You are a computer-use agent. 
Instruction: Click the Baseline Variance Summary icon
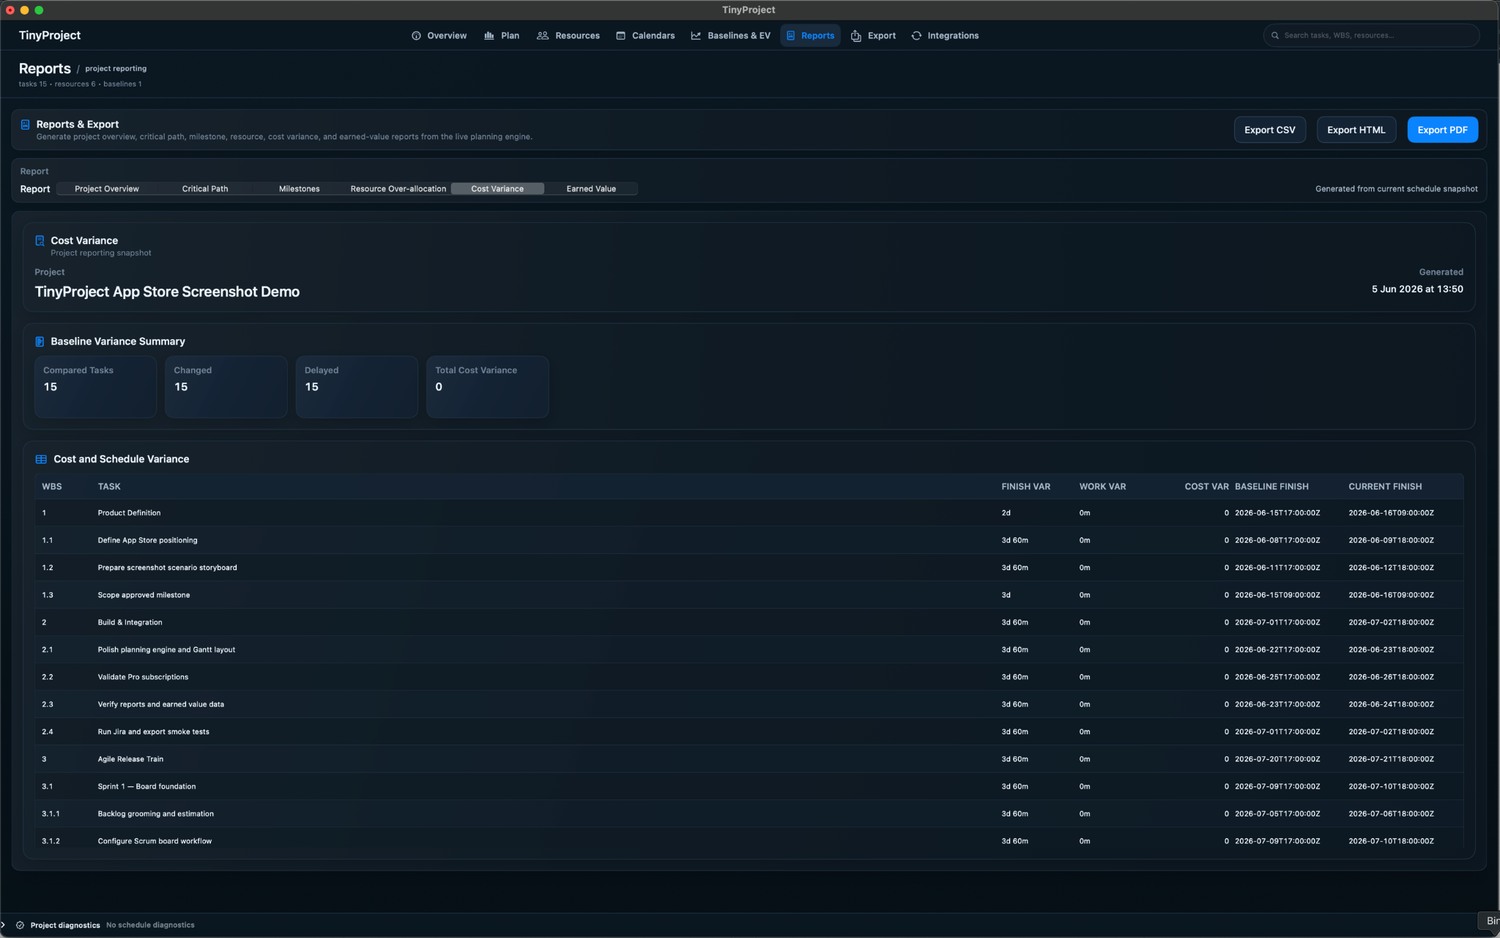[x=40, y=342]
